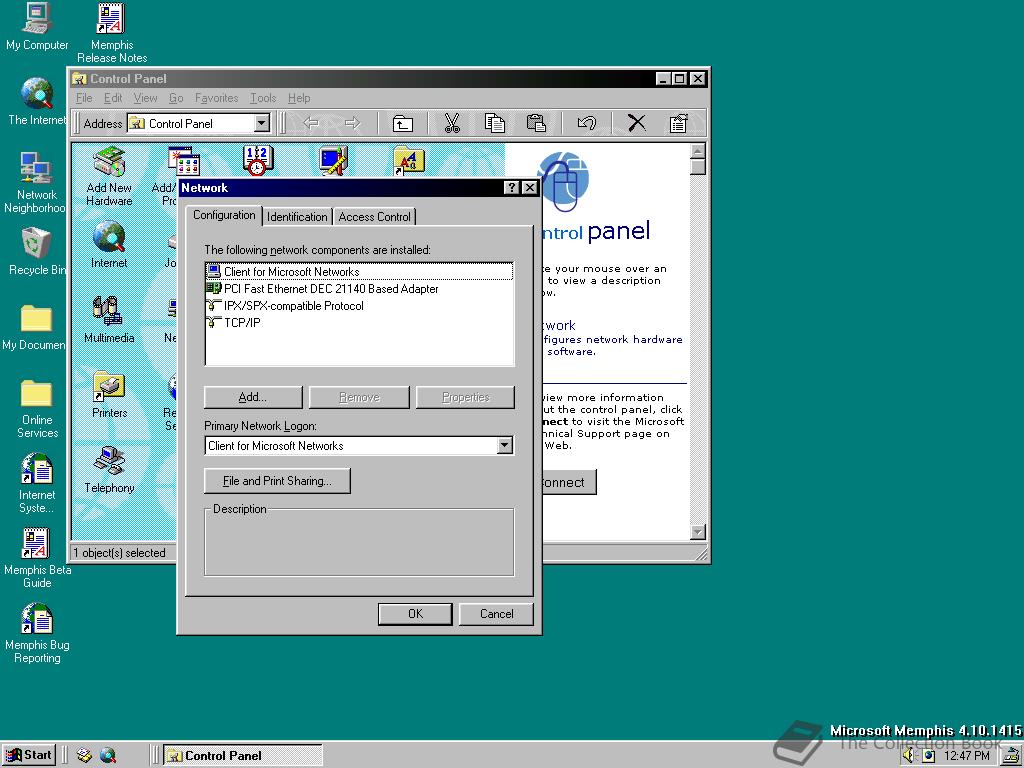Click the Add... button
This screenshot has height=768, width=1024.
tap(253, 397)
